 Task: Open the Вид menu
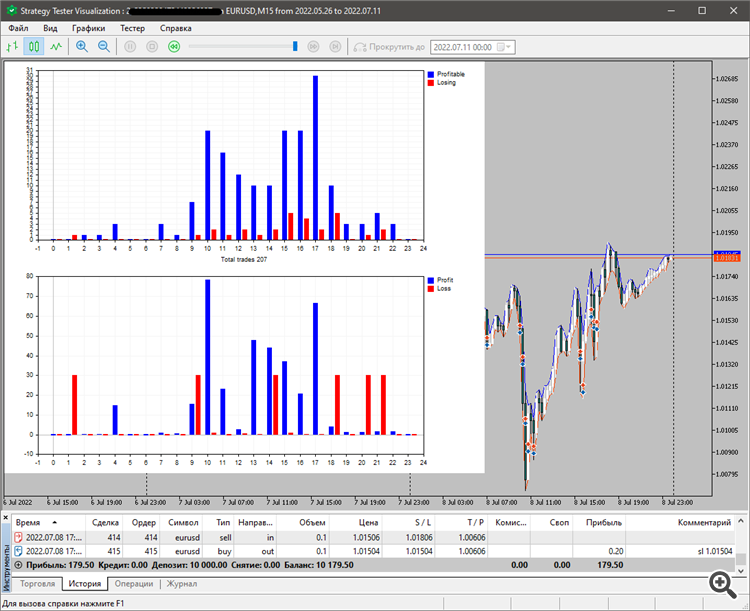pyautogui.click(x=50, y=28)
